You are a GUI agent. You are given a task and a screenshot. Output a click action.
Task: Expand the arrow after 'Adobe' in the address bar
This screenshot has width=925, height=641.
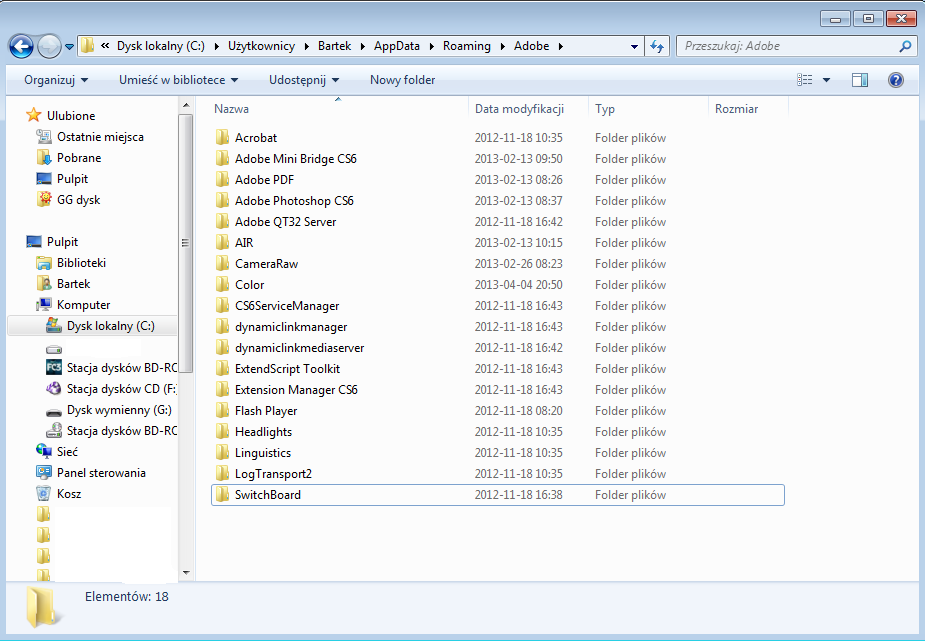point(560,46)
